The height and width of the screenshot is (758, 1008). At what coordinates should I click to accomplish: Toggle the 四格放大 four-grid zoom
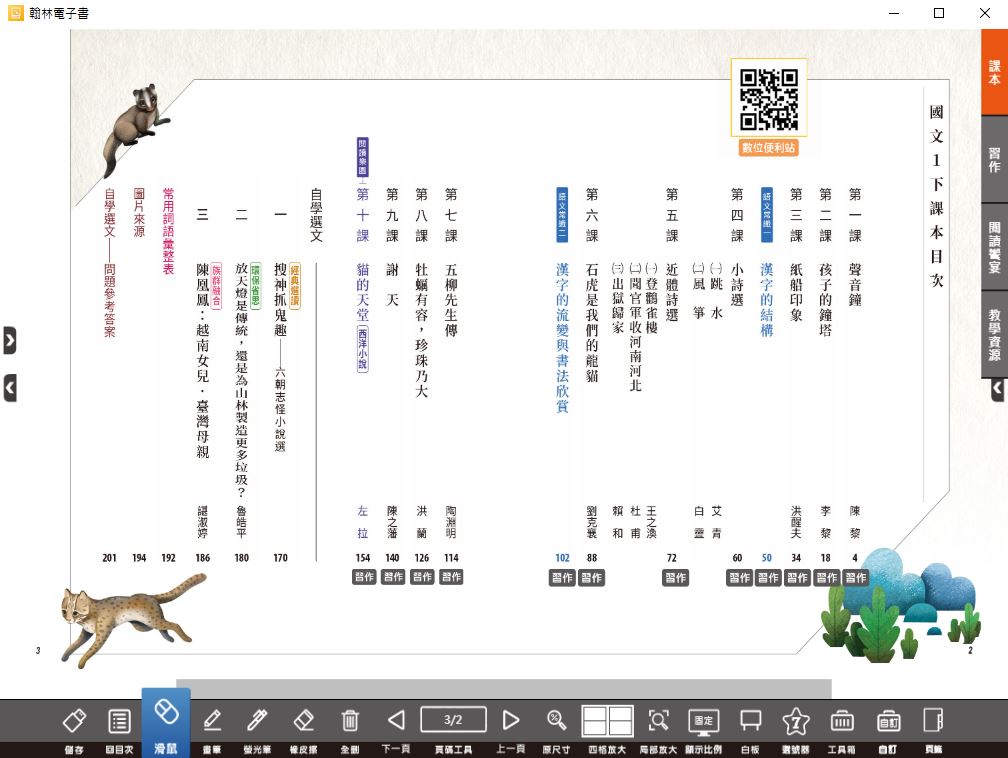click(607, 721)
